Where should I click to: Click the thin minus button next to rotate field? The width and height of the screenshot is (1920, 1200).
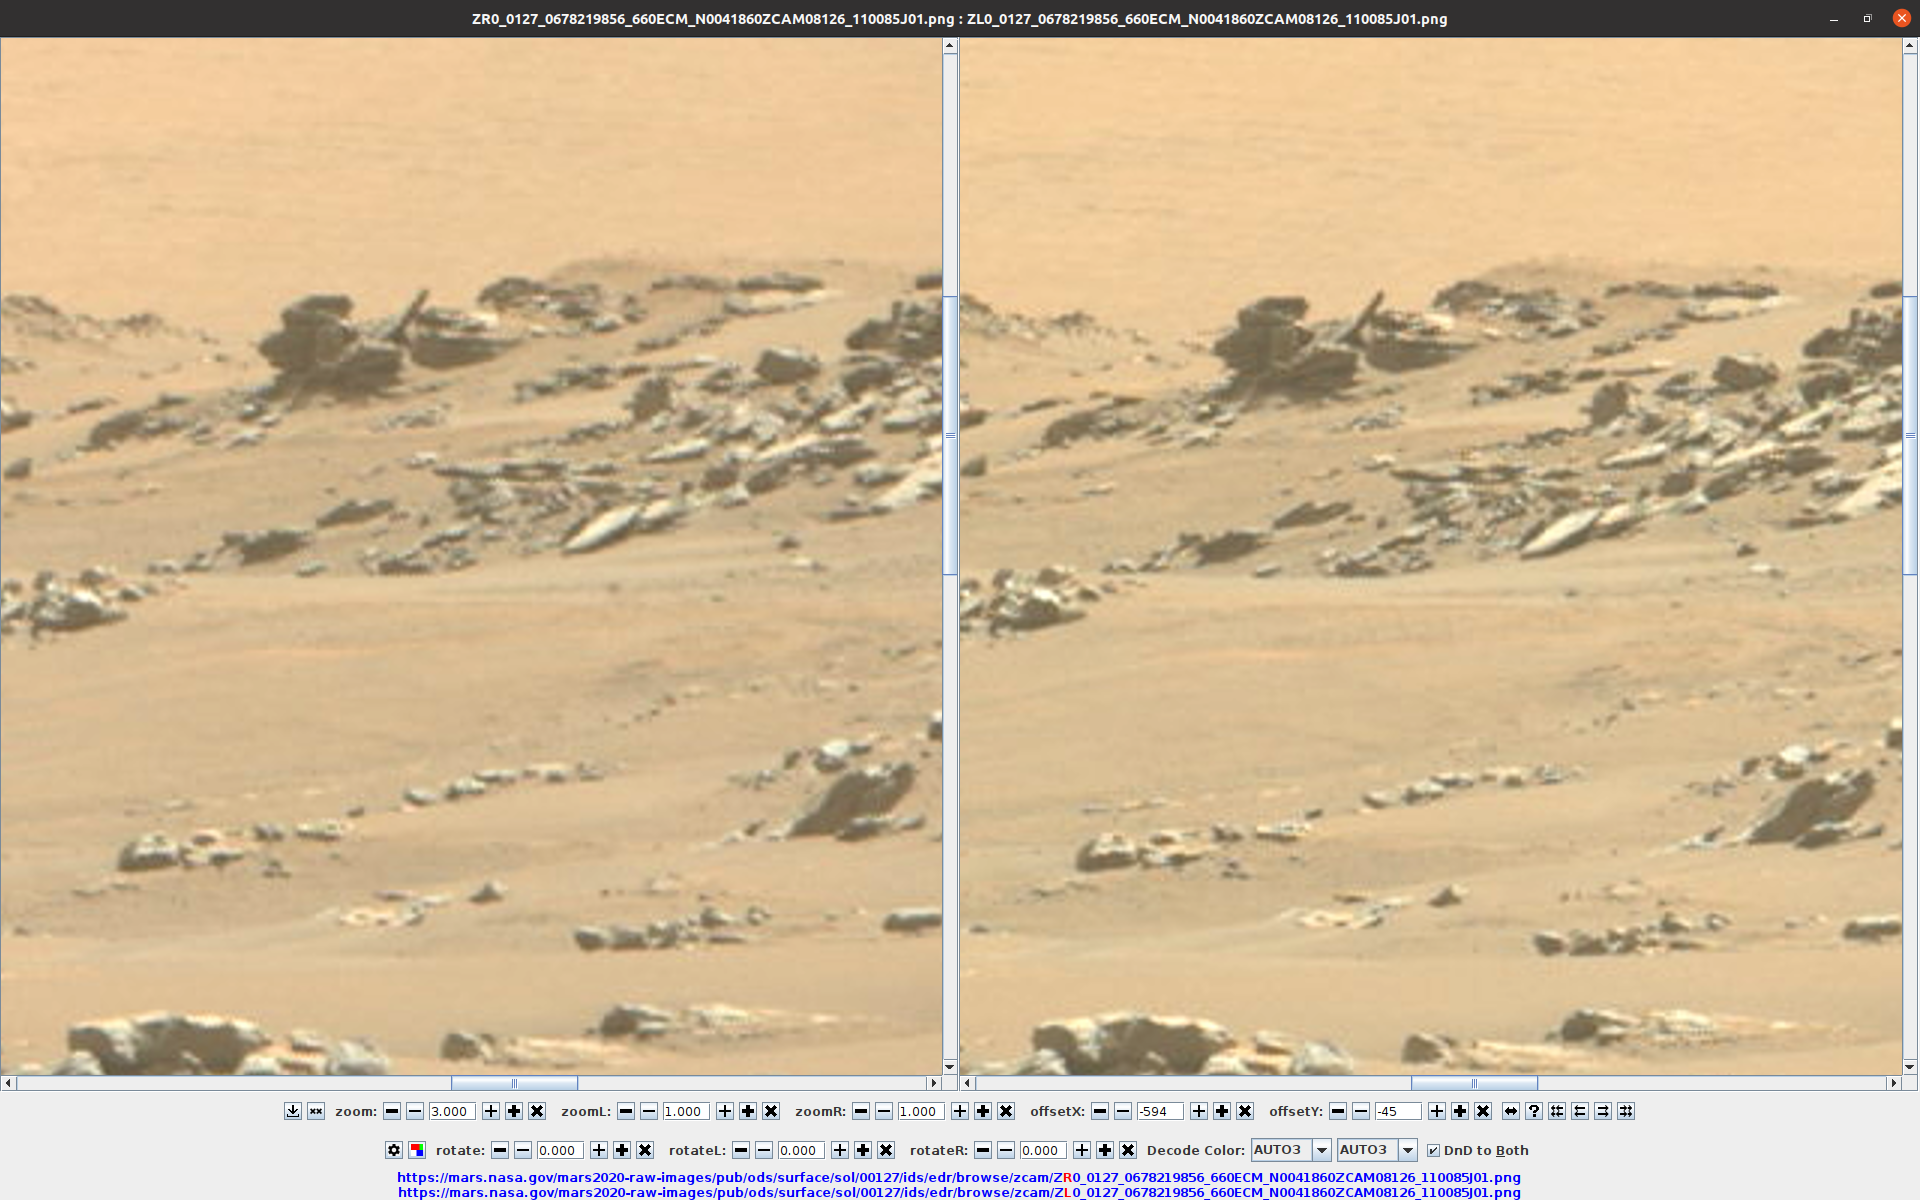pos(523,1150)
